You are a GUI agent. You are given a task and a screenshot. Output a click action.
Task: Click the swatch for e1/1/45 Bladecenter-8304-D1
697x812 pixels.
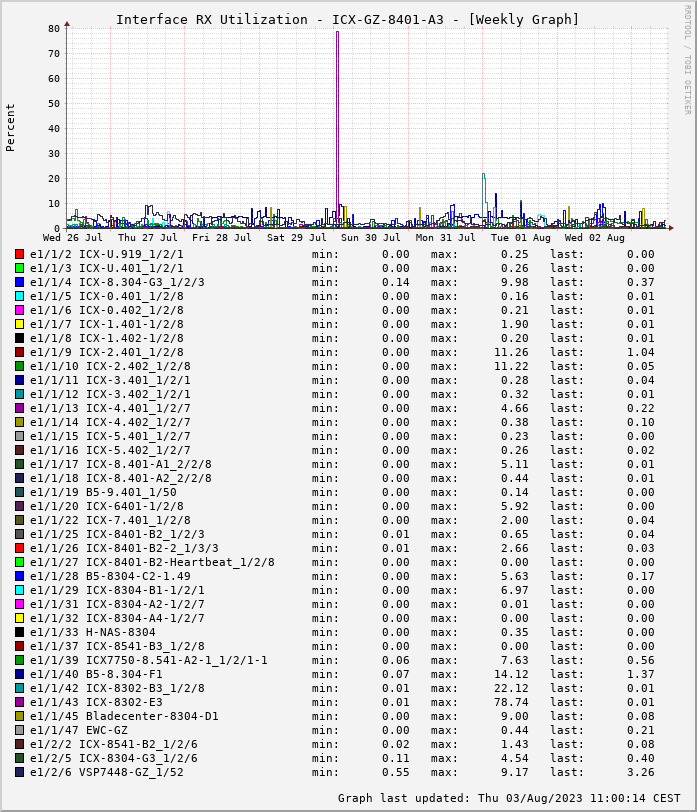[x=19, y=716]
